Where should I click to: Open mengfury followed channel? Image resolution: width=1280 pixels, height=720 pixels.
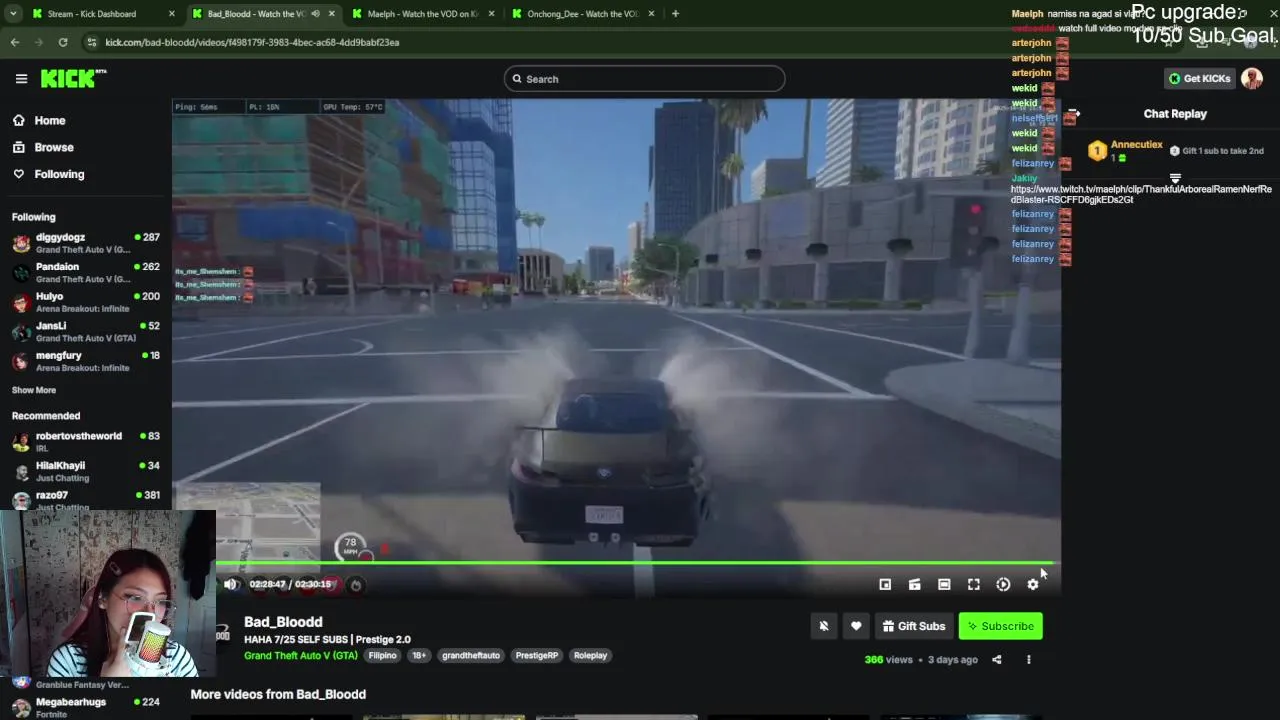[86, 361]
